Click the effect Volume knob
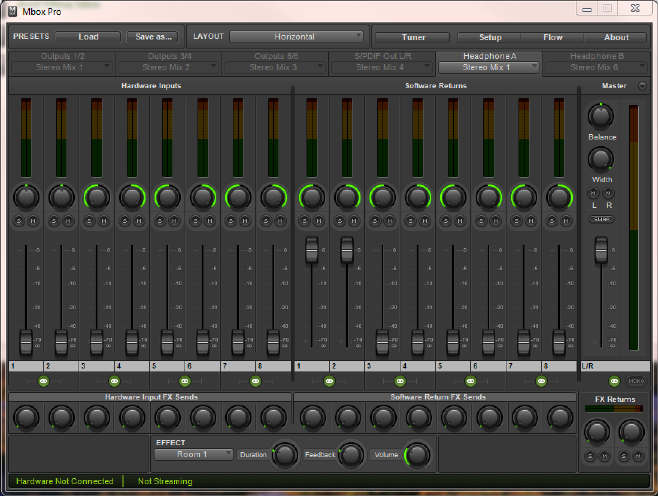Viewport: 658px width, 496px height. point(417,454)
